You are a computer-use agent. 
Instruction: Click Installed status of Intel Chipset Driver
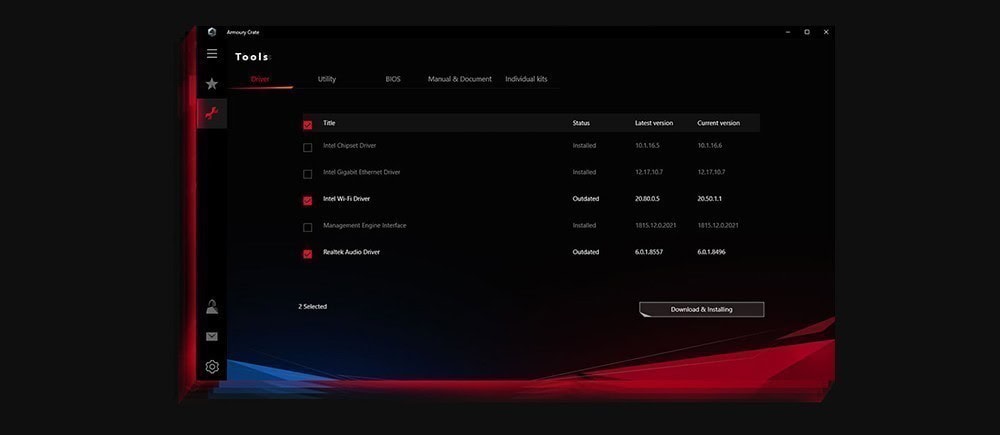[x=584, y=145]
